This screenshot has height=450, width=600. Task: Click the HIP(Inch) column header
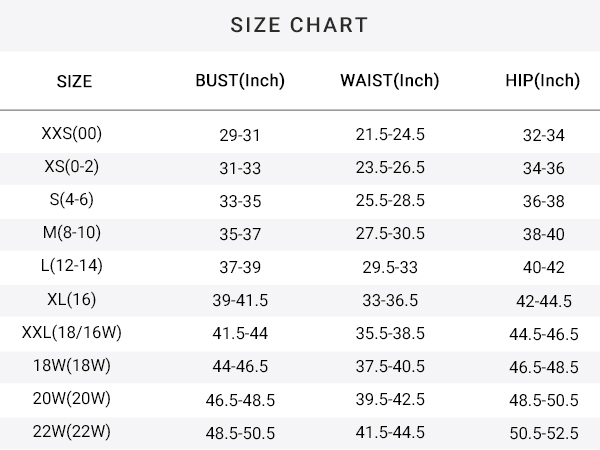543,81
